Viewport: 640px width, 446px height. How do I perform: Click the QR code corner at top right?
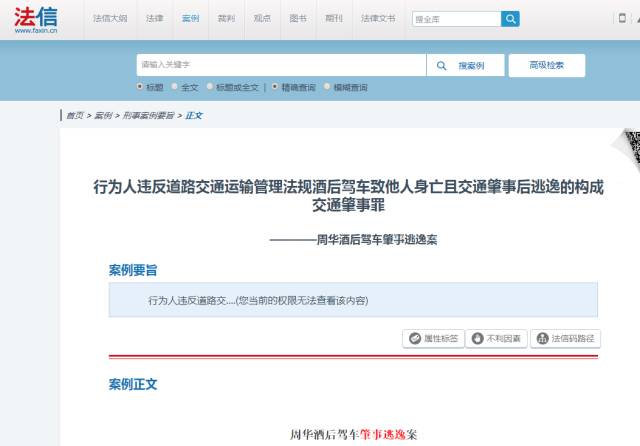[x=629, y=150]
